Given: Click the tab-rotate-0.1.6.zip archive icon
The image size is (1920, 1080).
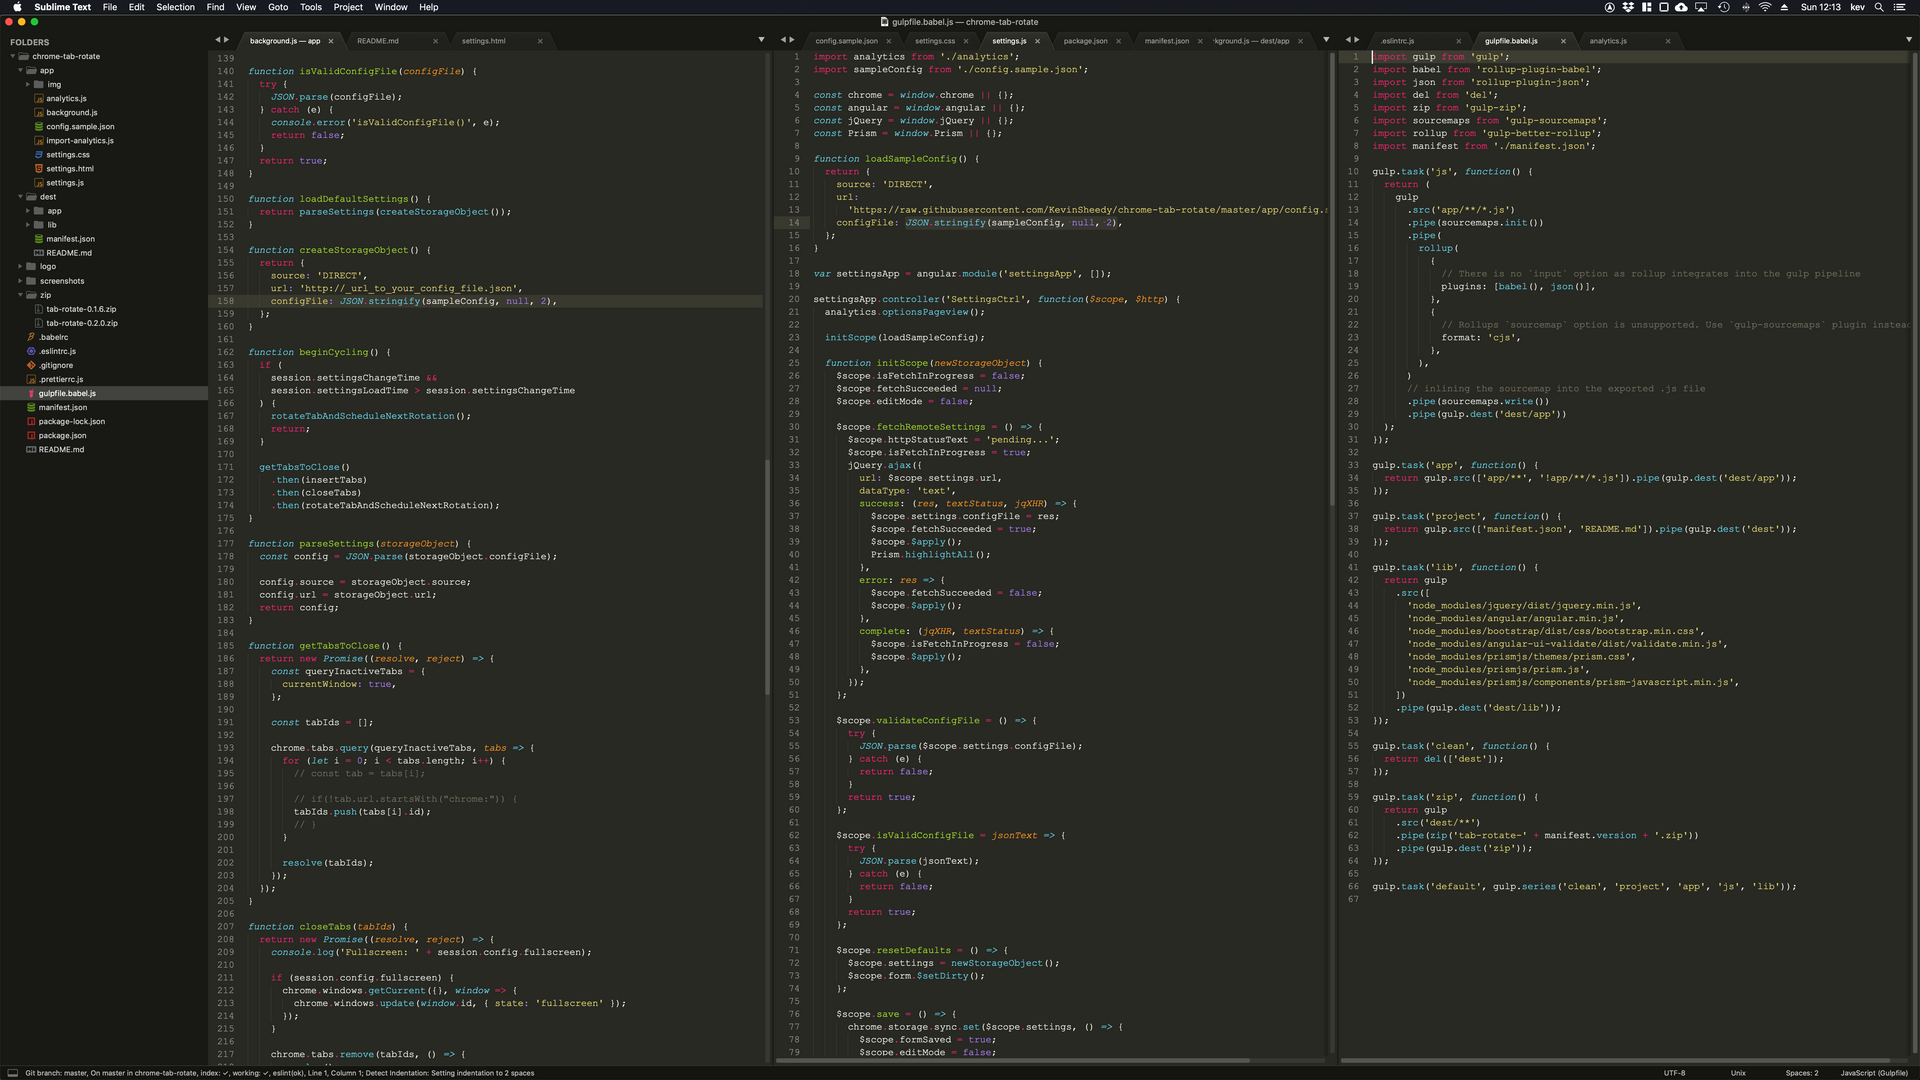Looking at the screenshot, I should [39, 310].
